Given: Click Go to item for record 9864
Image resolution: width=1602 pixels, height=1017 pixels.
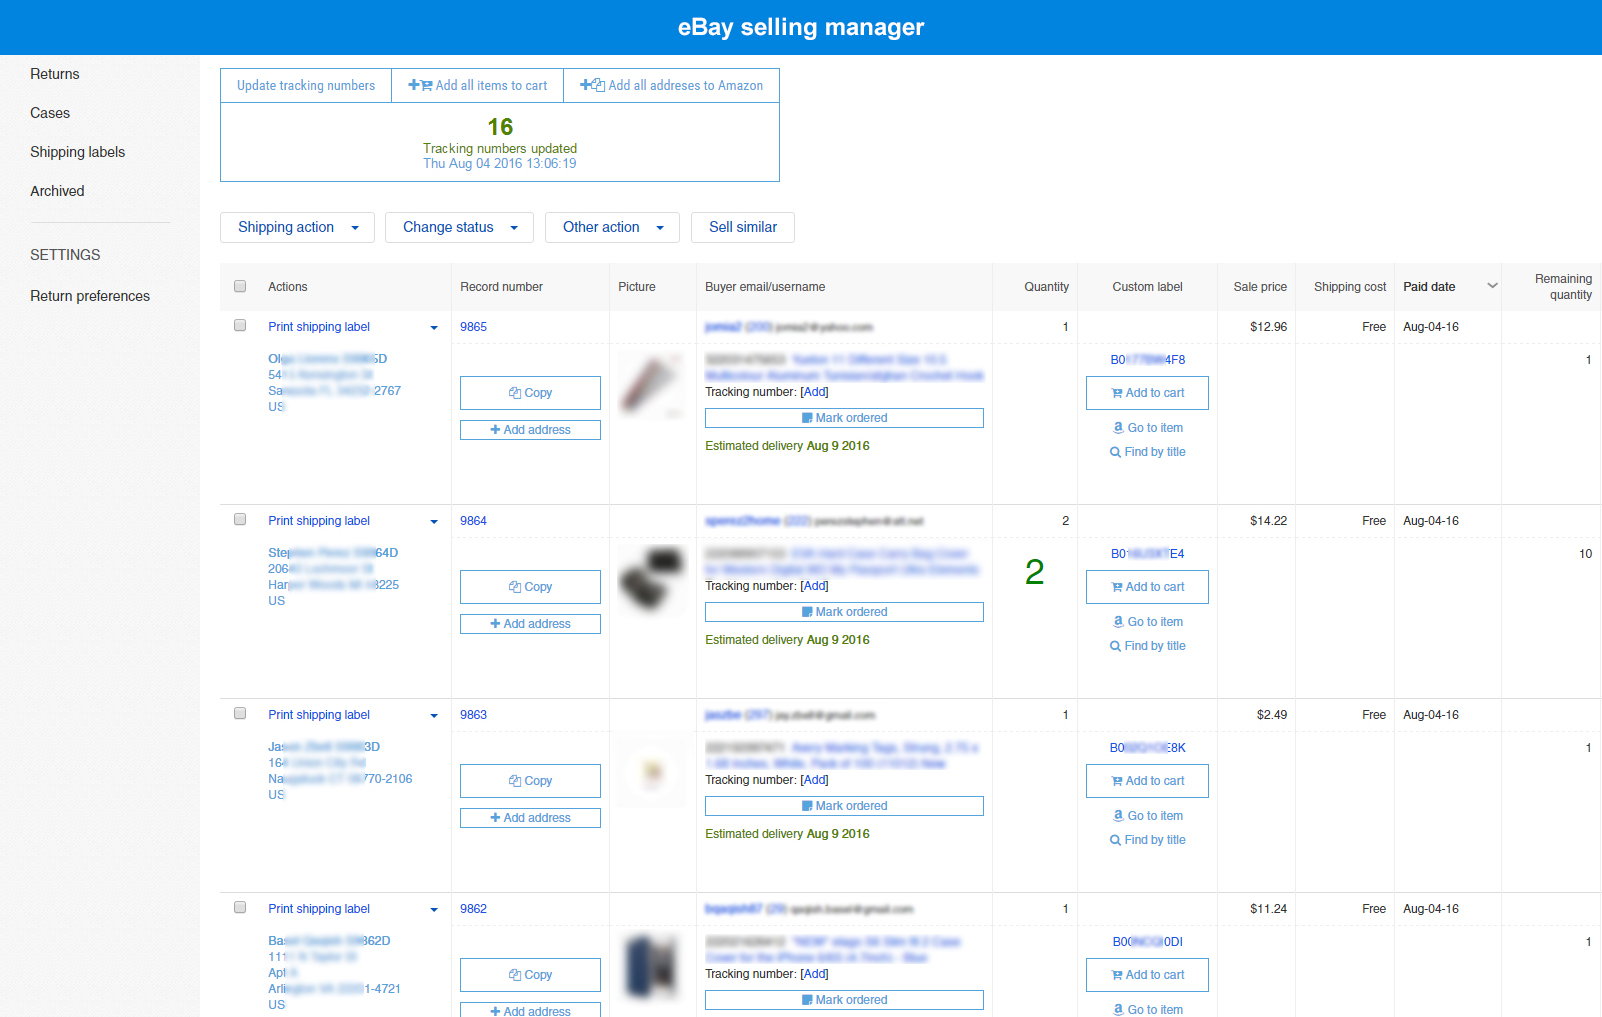Looking at the screenshot, I should 1148,622.
